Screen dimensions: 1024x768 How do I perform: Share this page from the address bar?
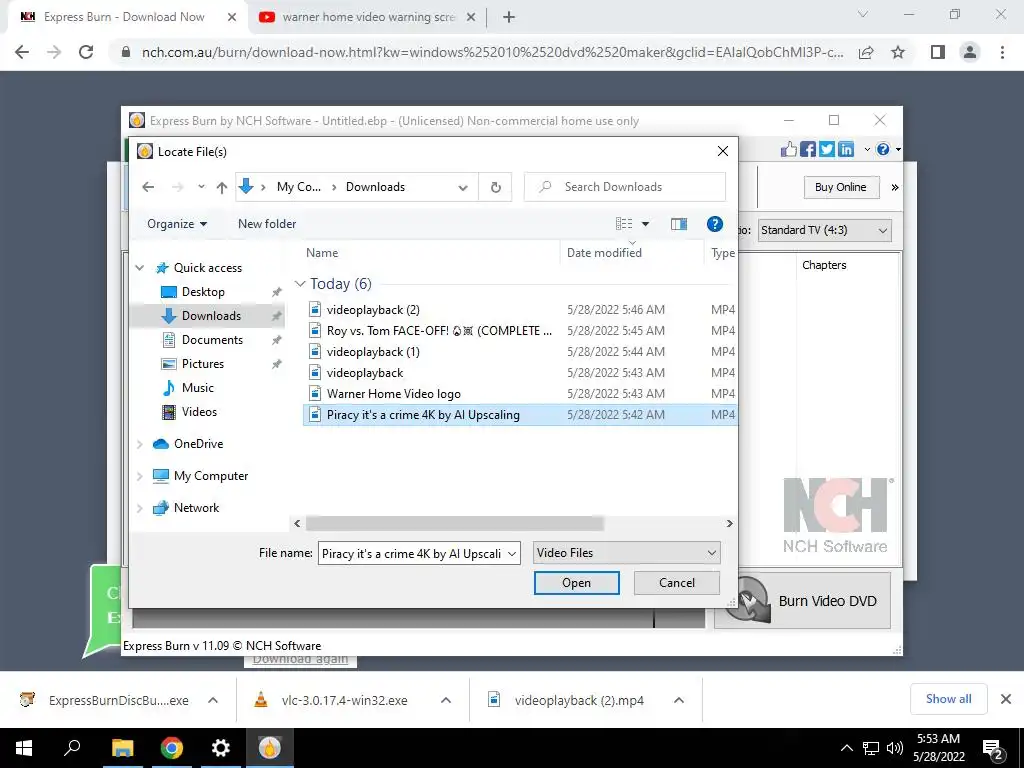click(x=866, y=52)
